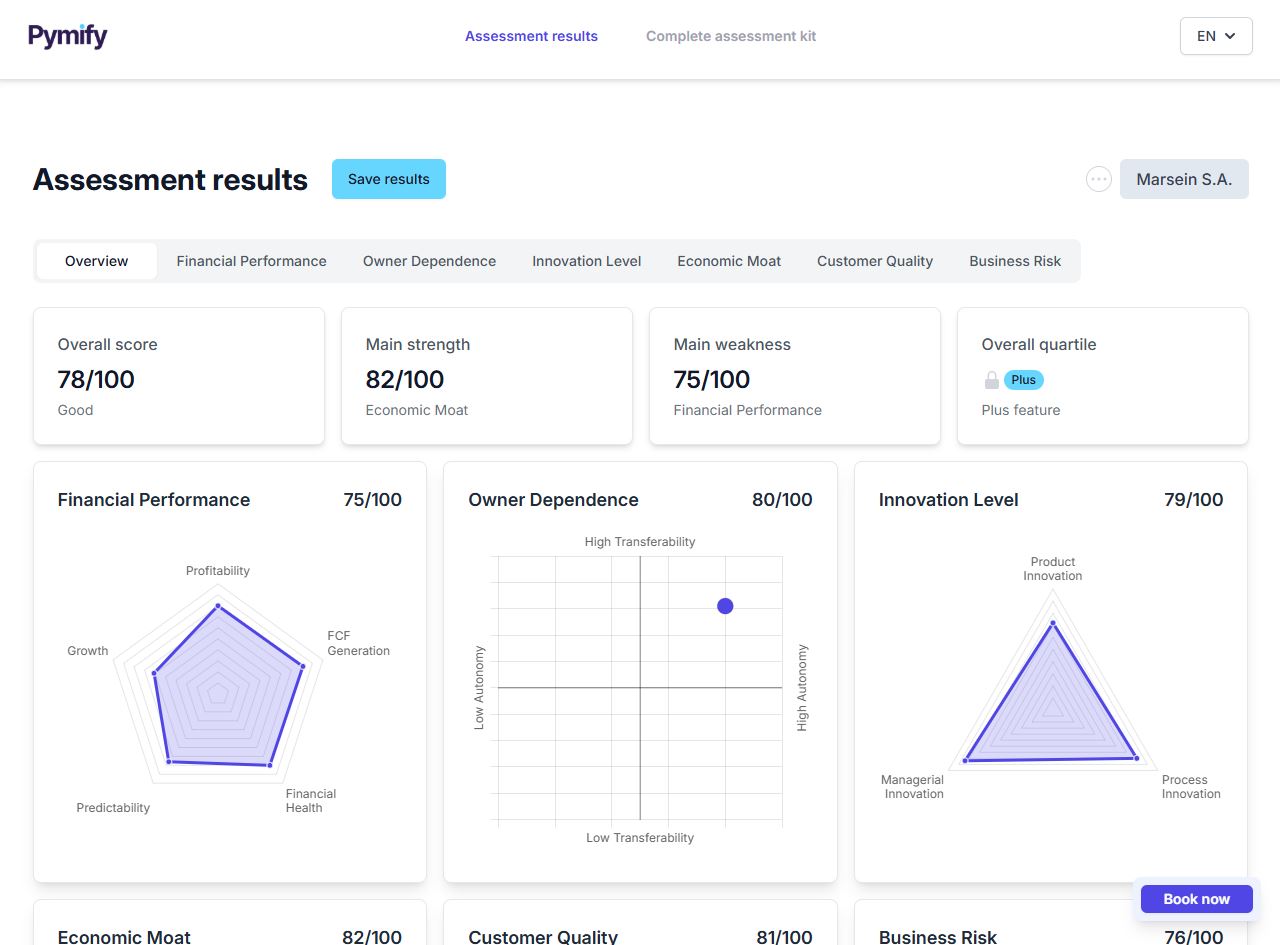Switch to Customer Quality tab

click(875, 261)
